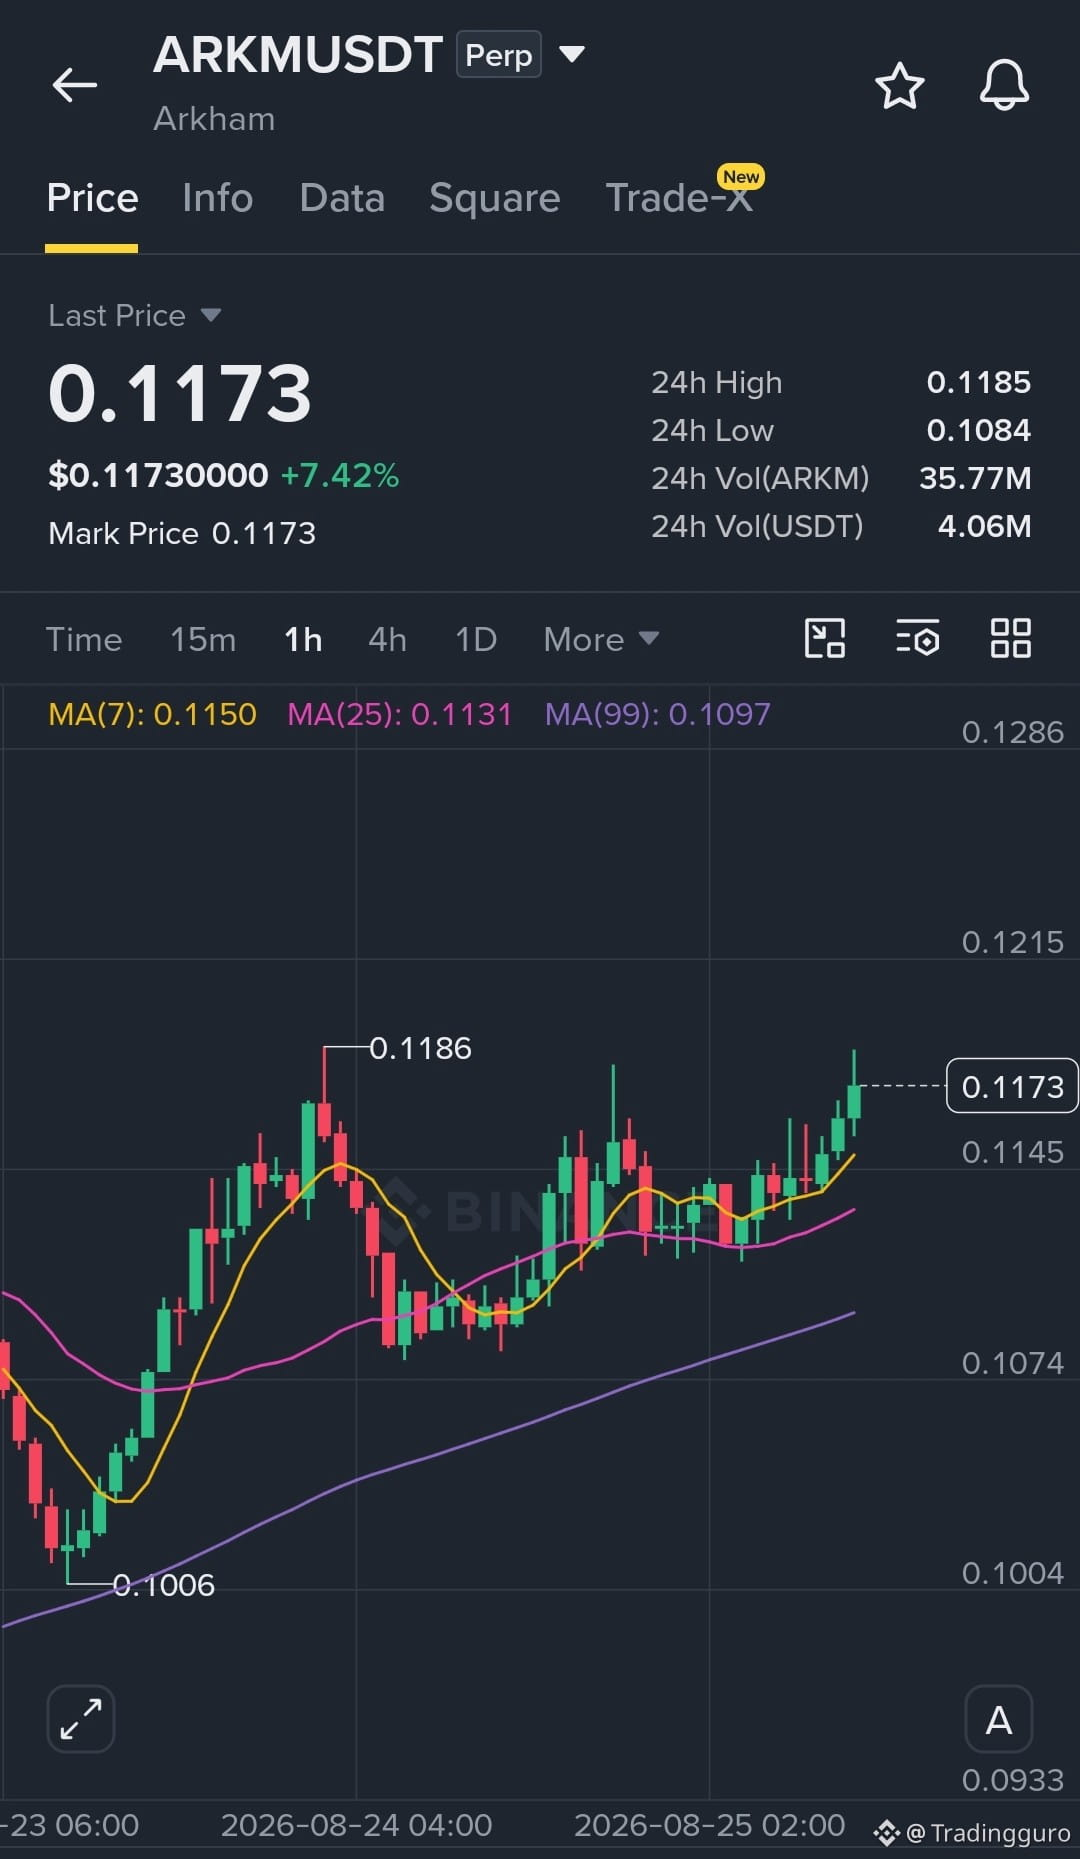This screenshot has width=1080, height=1859.
Task: Go back using the left arrow
Action: [75, 85]
